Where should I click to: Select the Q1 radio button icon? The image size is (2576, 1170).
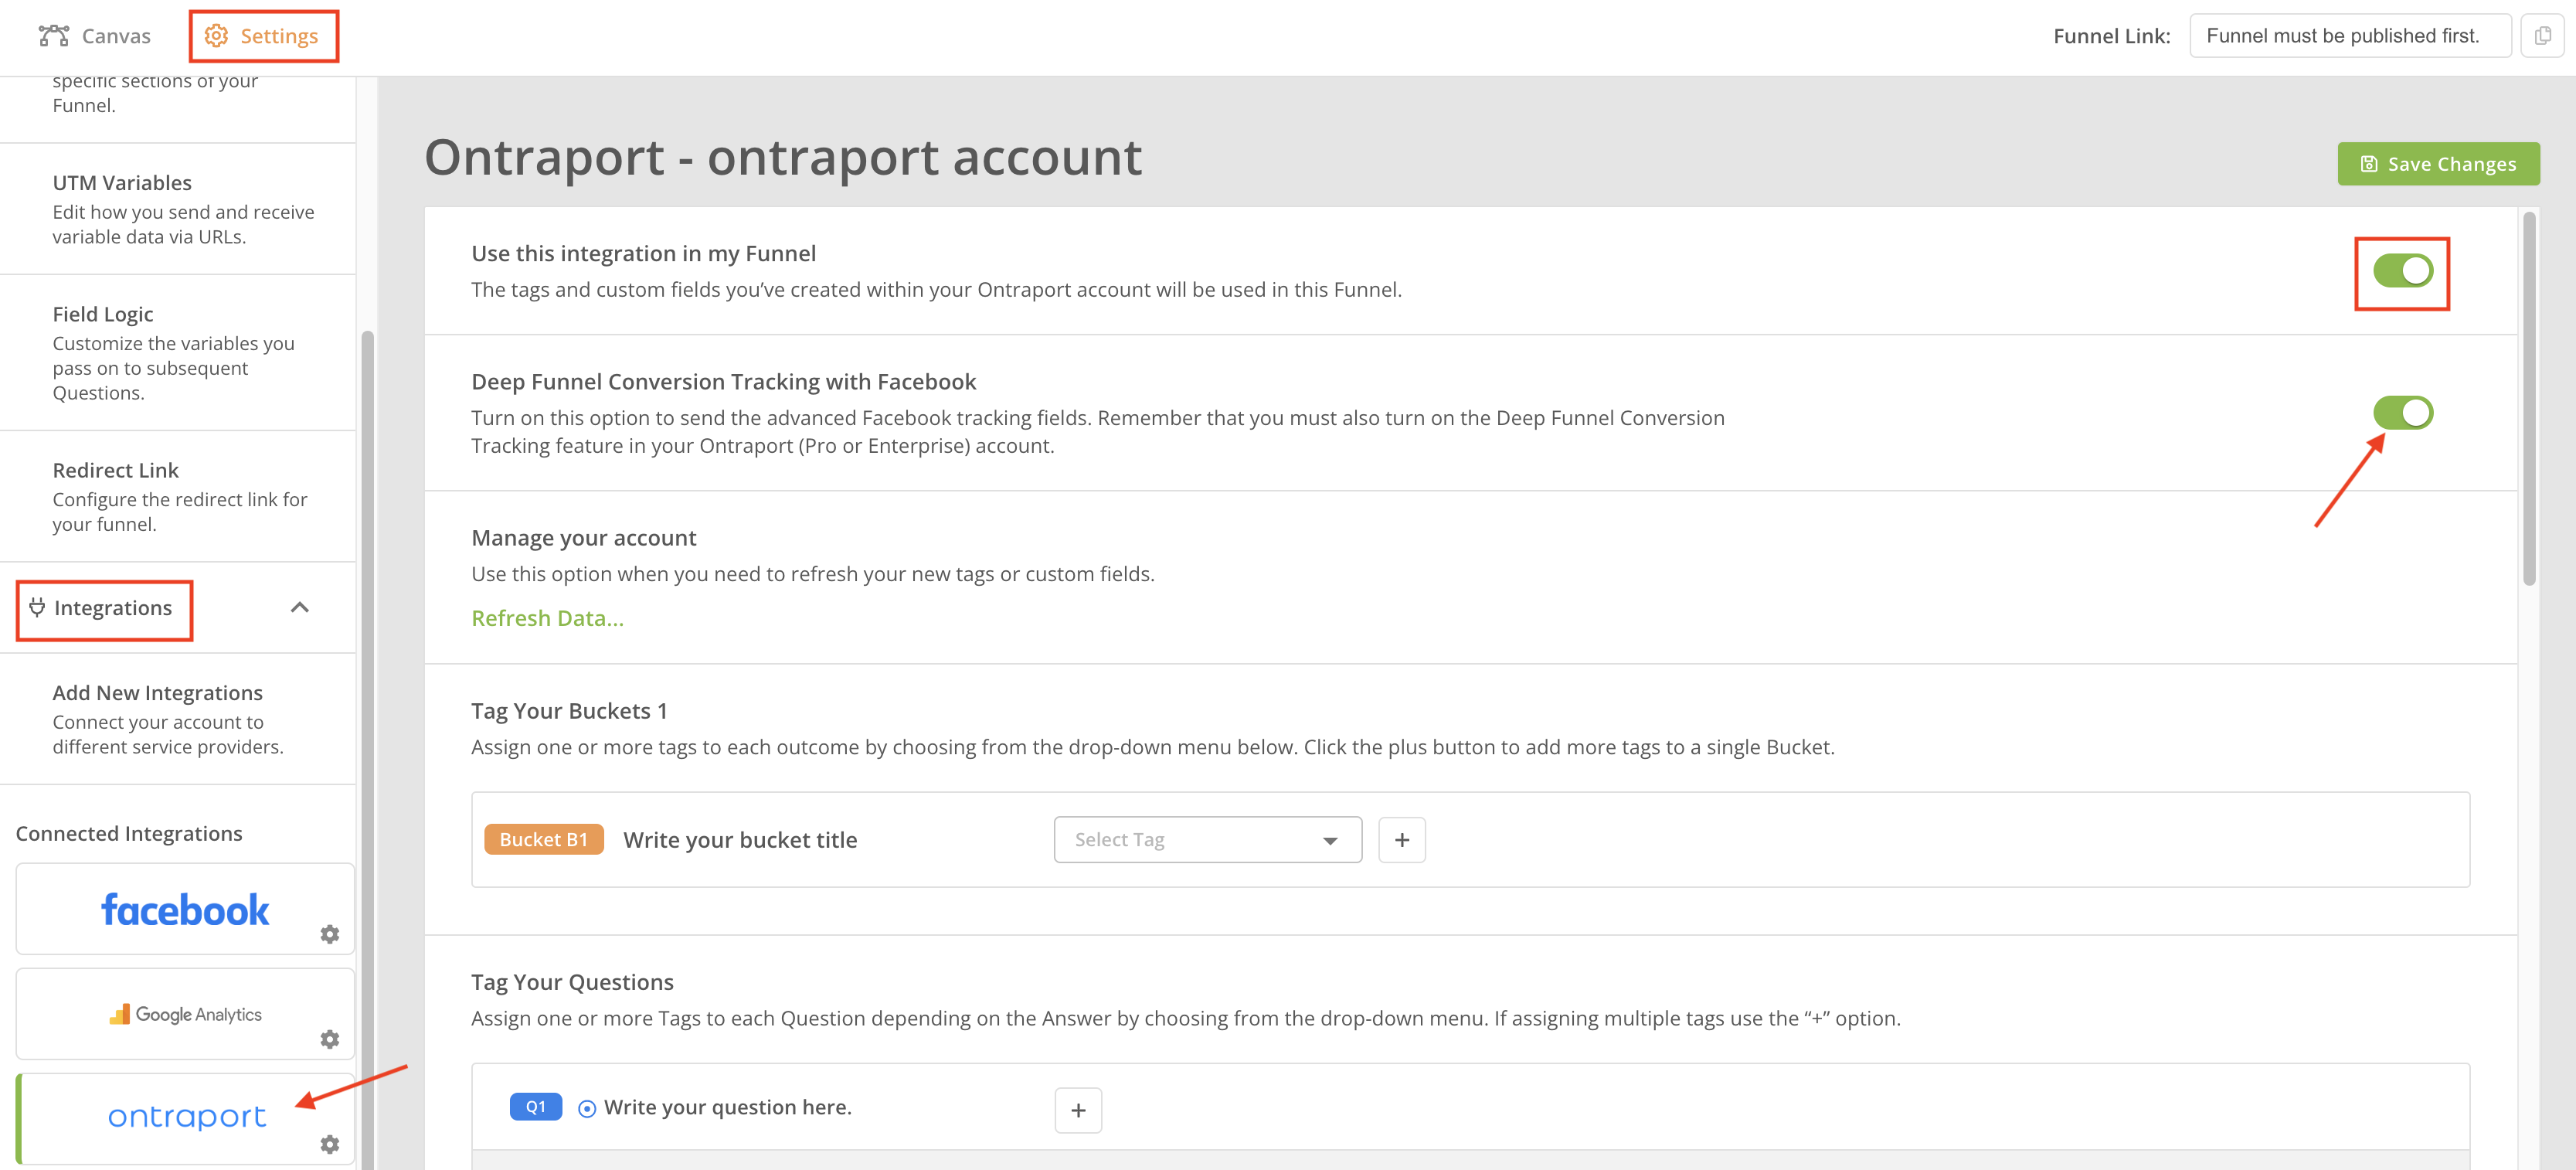point(587,1108)
